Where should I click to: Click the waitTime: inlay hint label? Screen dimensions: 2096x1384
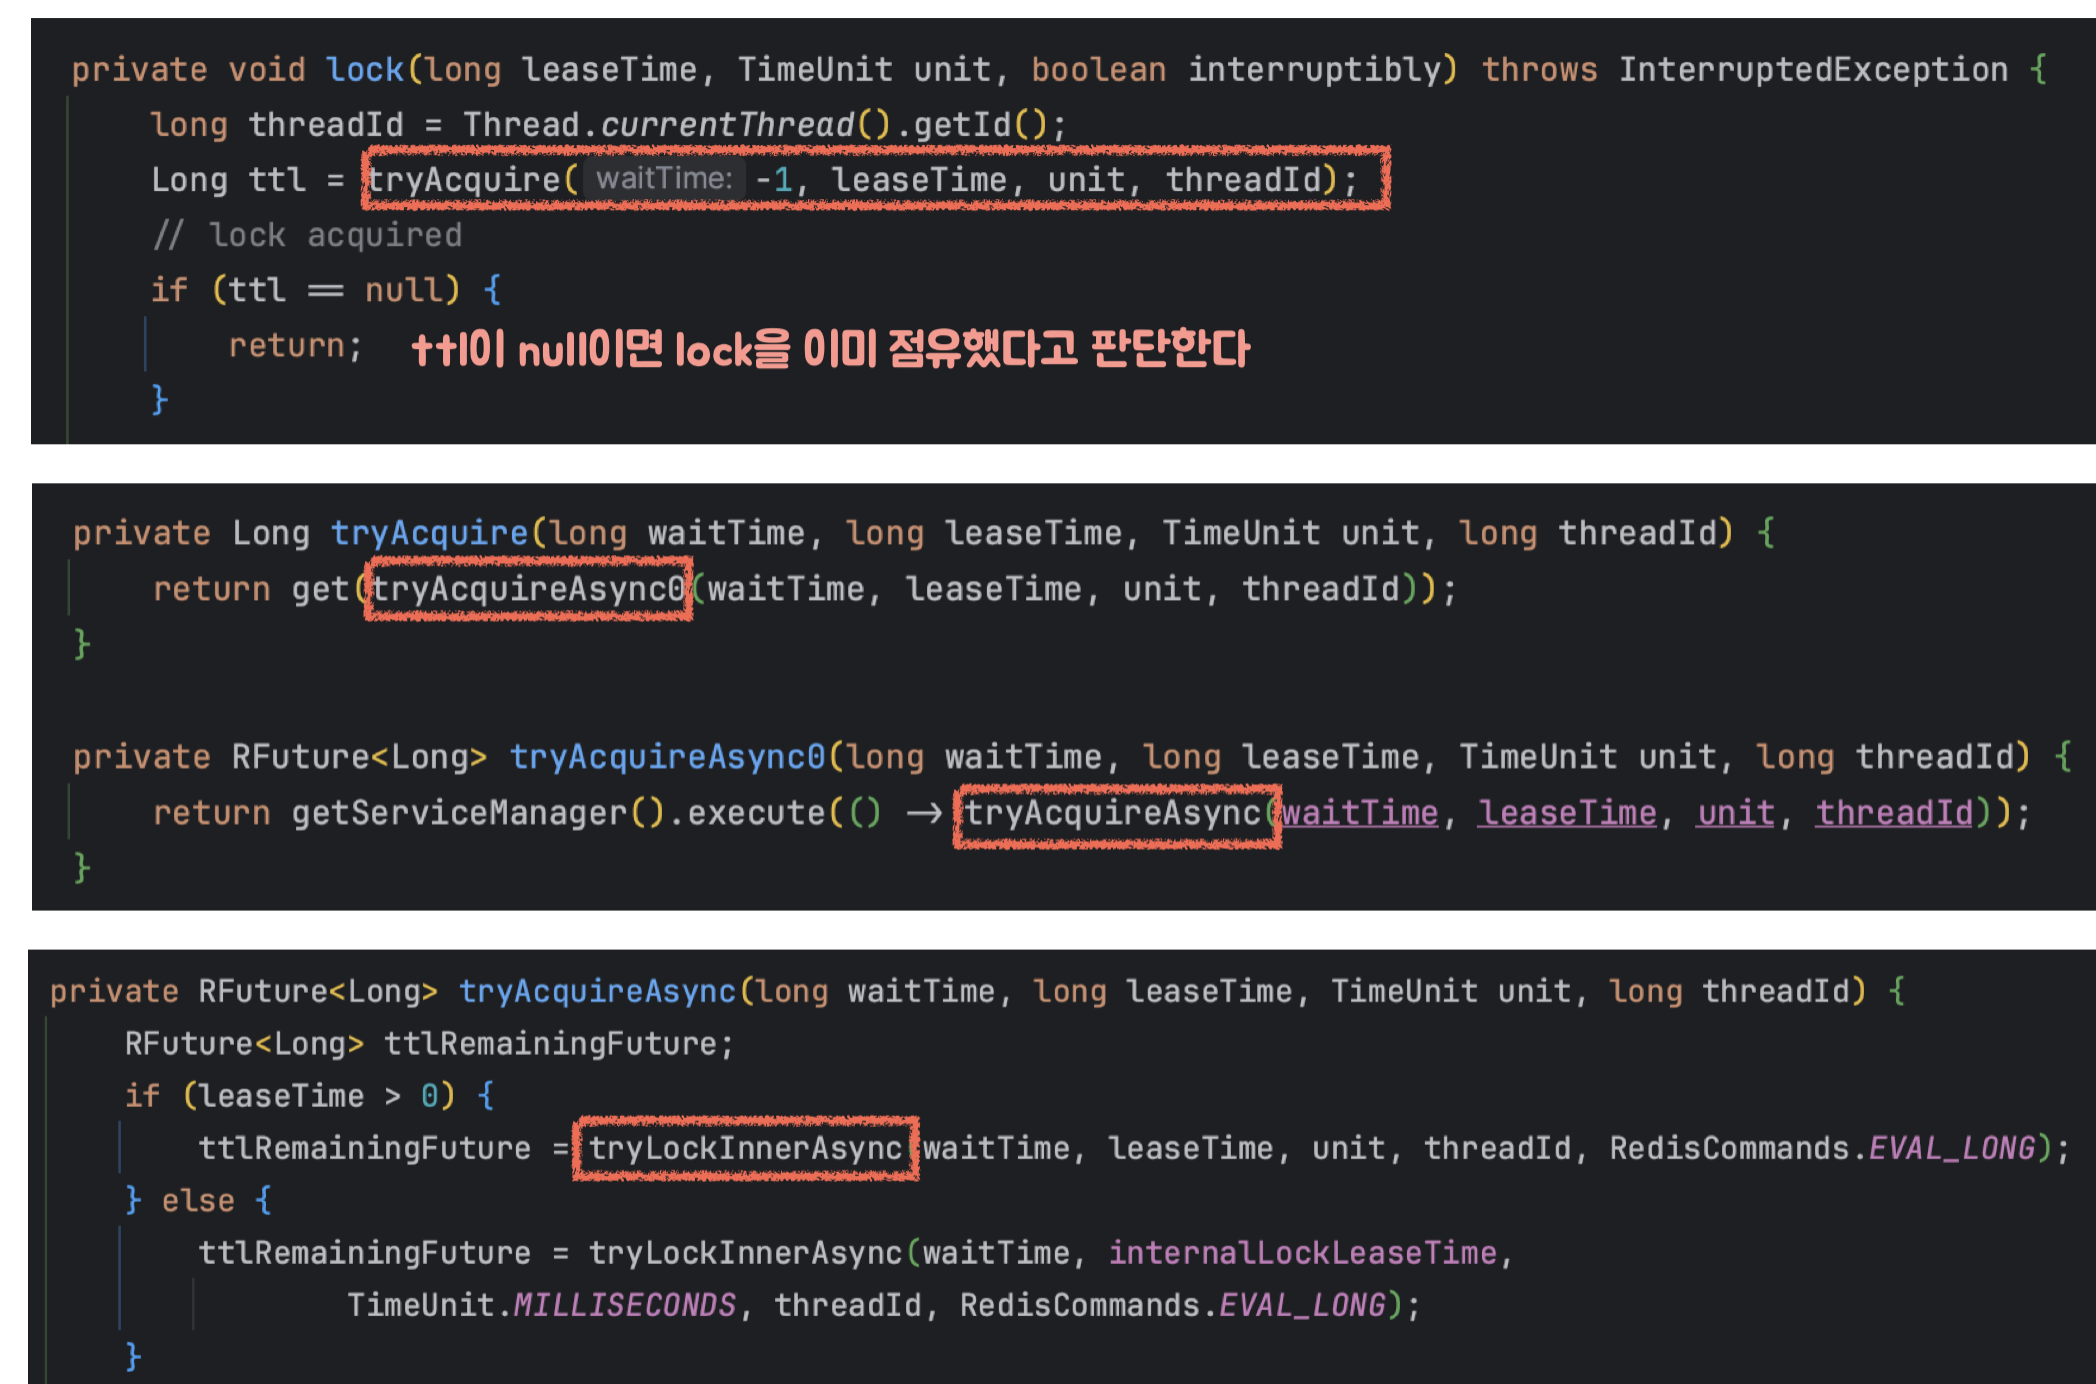(x=664, y=179)
